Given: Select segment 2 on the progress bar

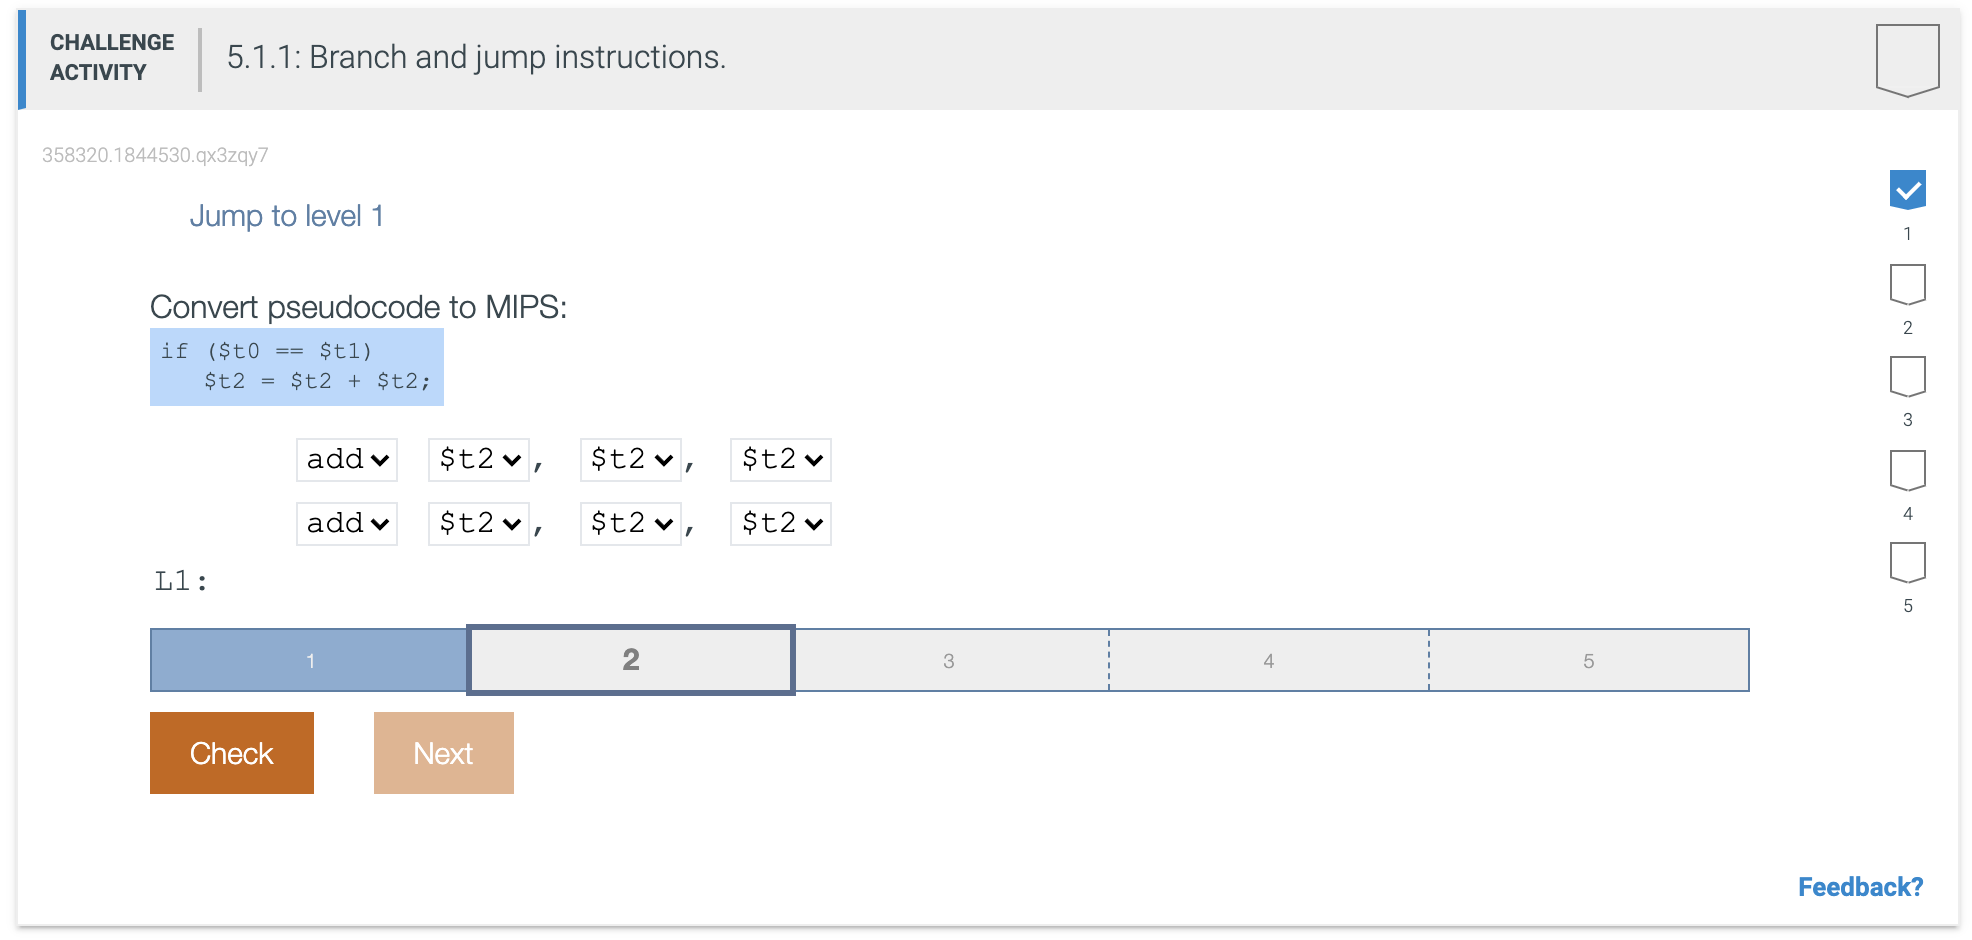Looking at the screenshot, I should pyautogui.click(x=629, y=660).
